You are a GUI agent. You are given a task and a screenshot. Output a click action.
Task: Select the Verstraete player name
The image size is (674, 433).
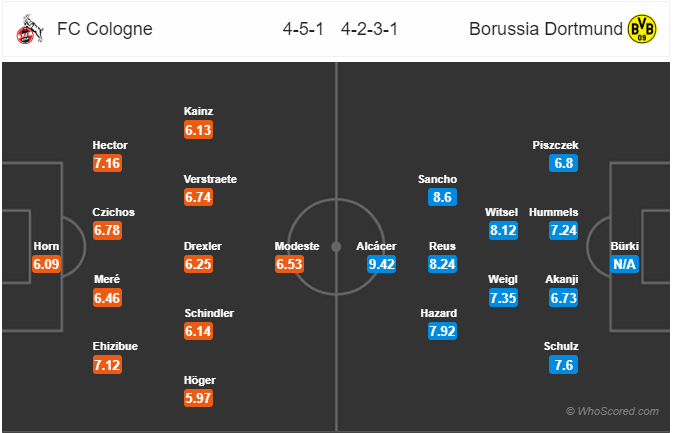[x=210, y=179]
